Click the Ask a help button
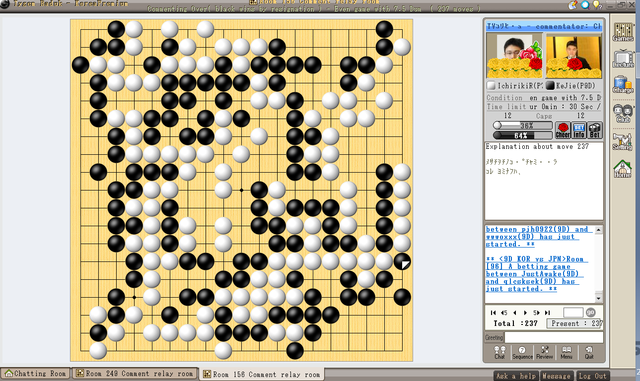 (516, 376)
